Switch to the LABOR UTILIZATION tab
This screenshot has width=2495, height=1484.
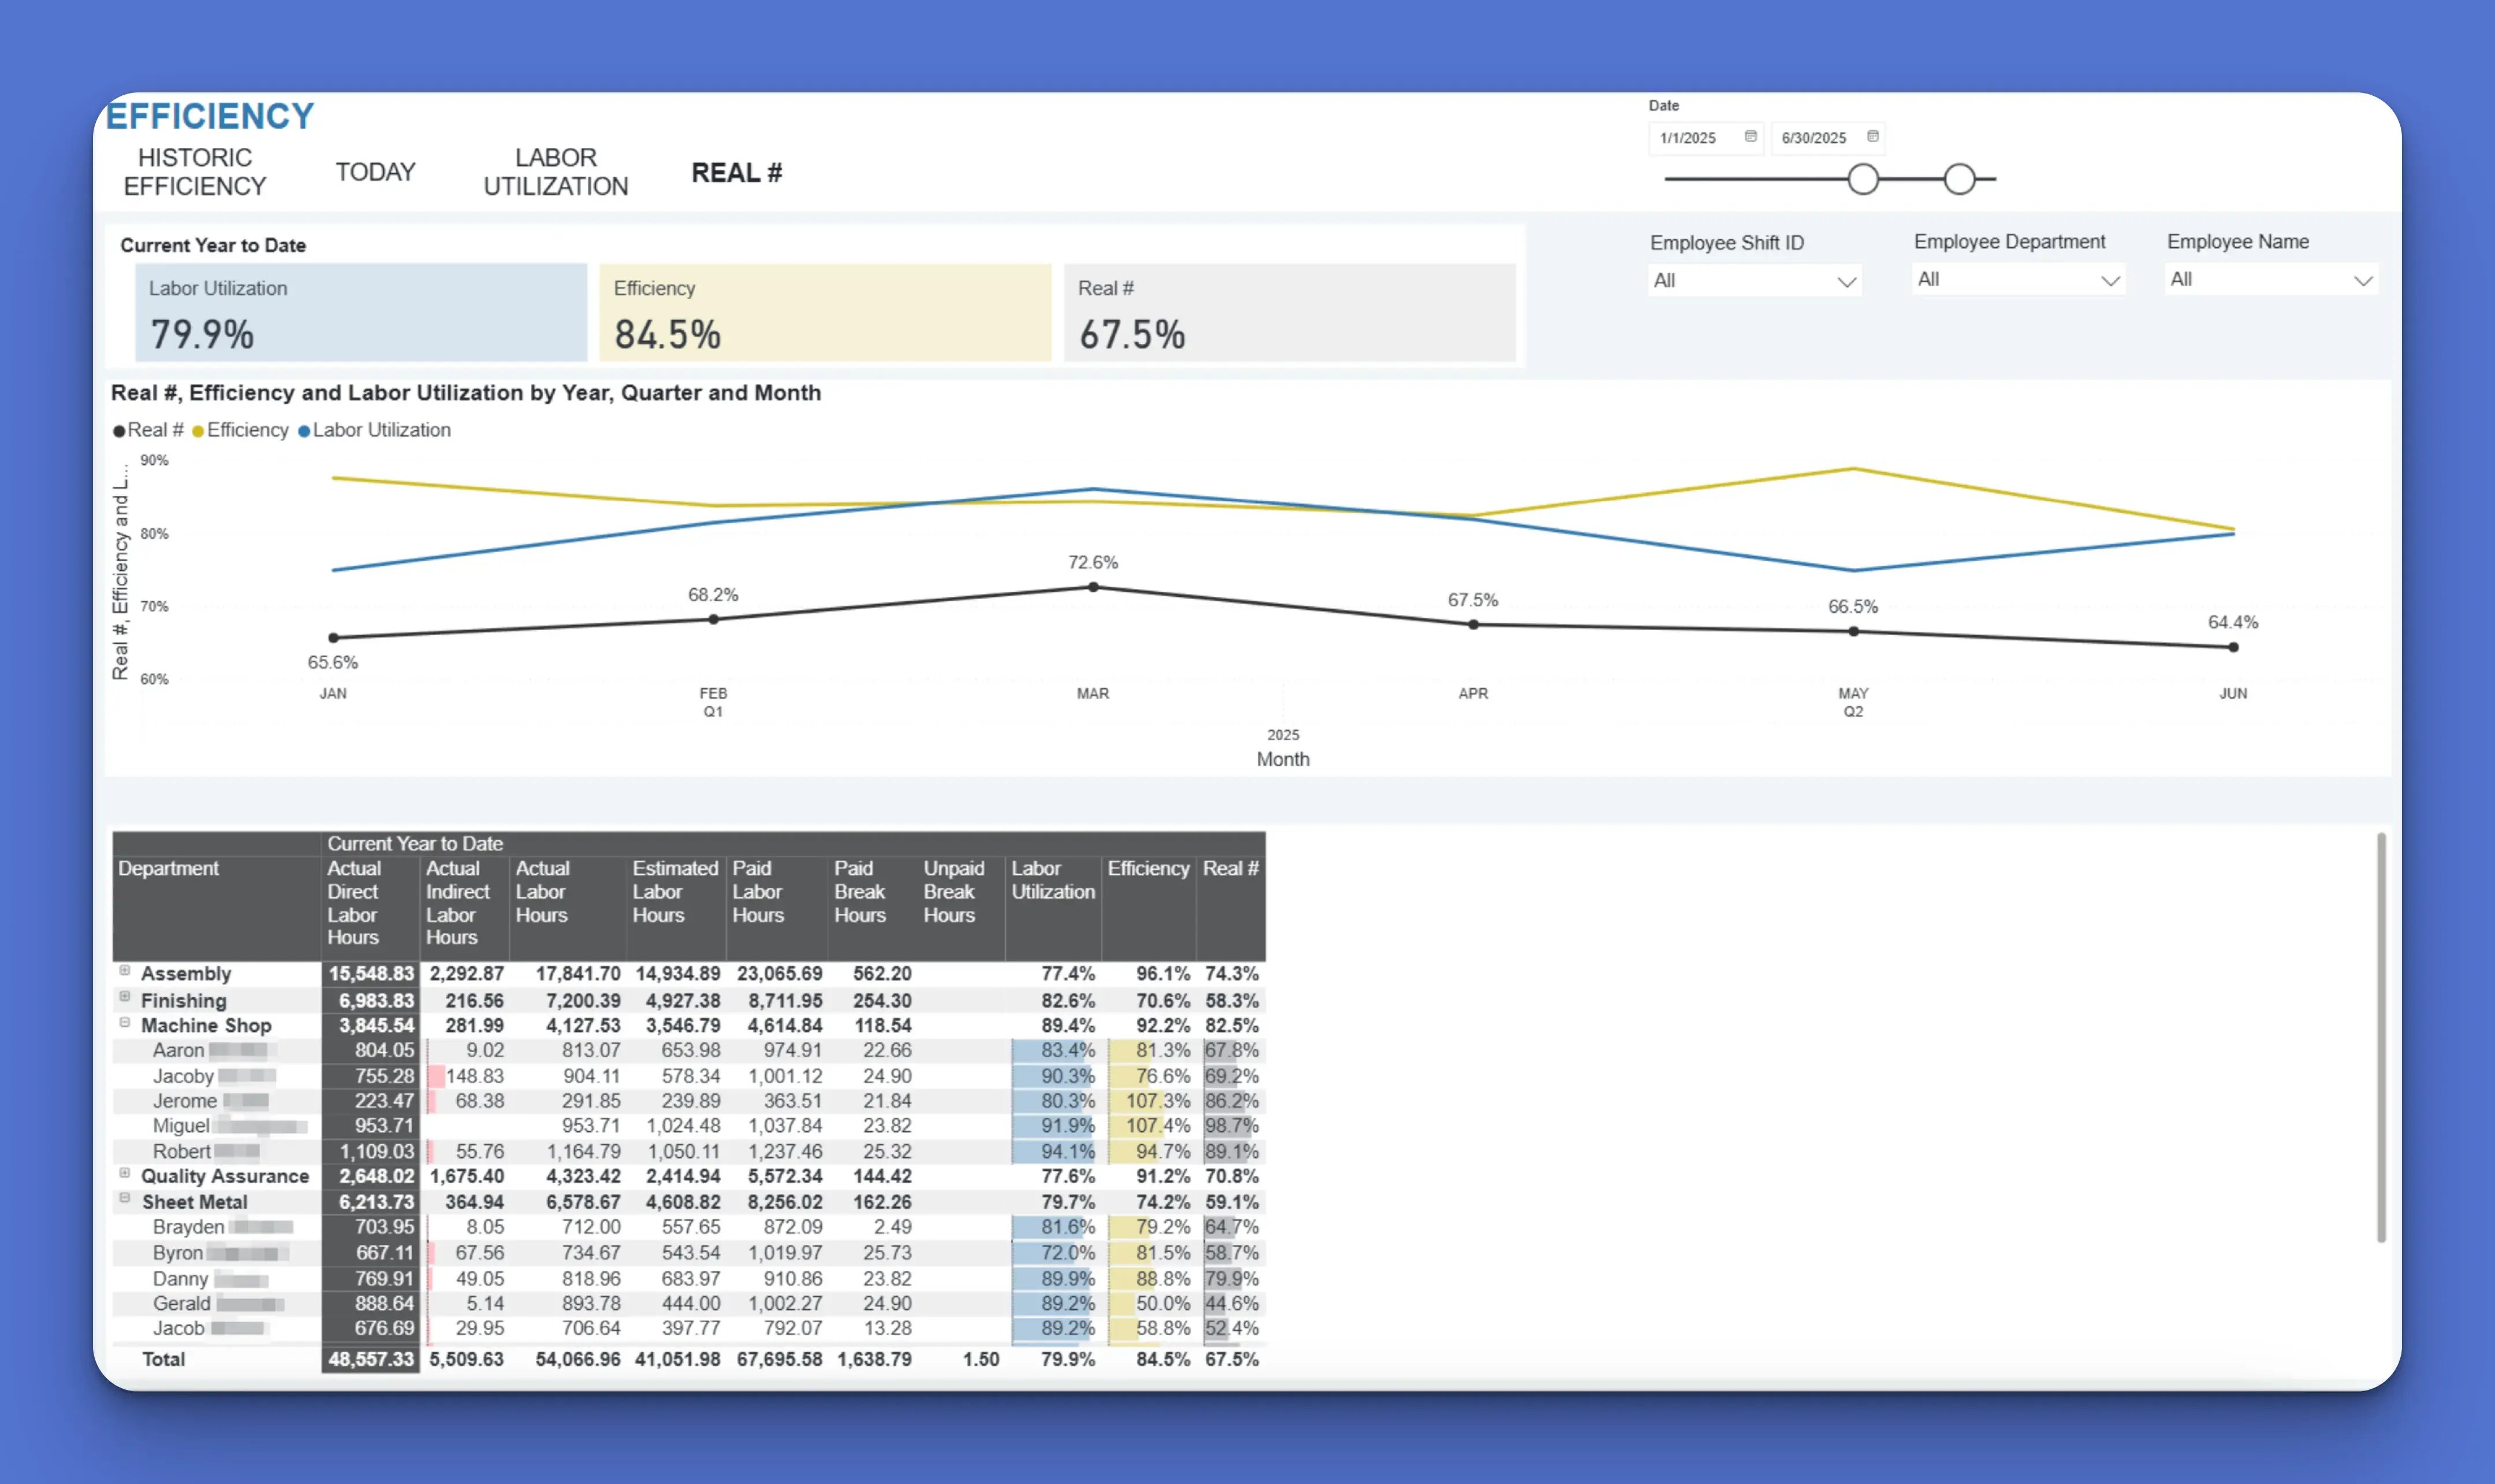click(556, 171)
